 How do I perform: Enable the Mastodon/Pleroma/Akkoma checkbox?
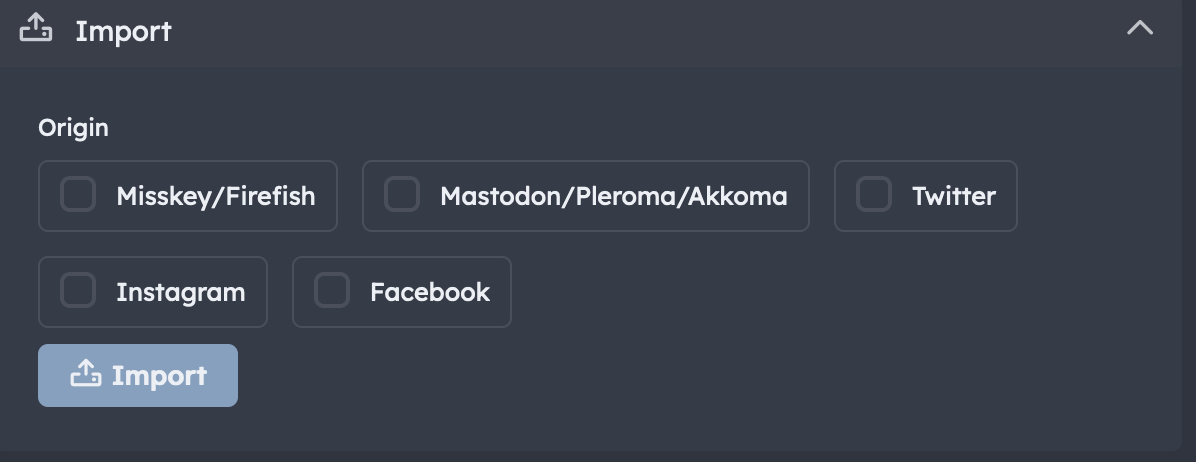click(402, 194)
